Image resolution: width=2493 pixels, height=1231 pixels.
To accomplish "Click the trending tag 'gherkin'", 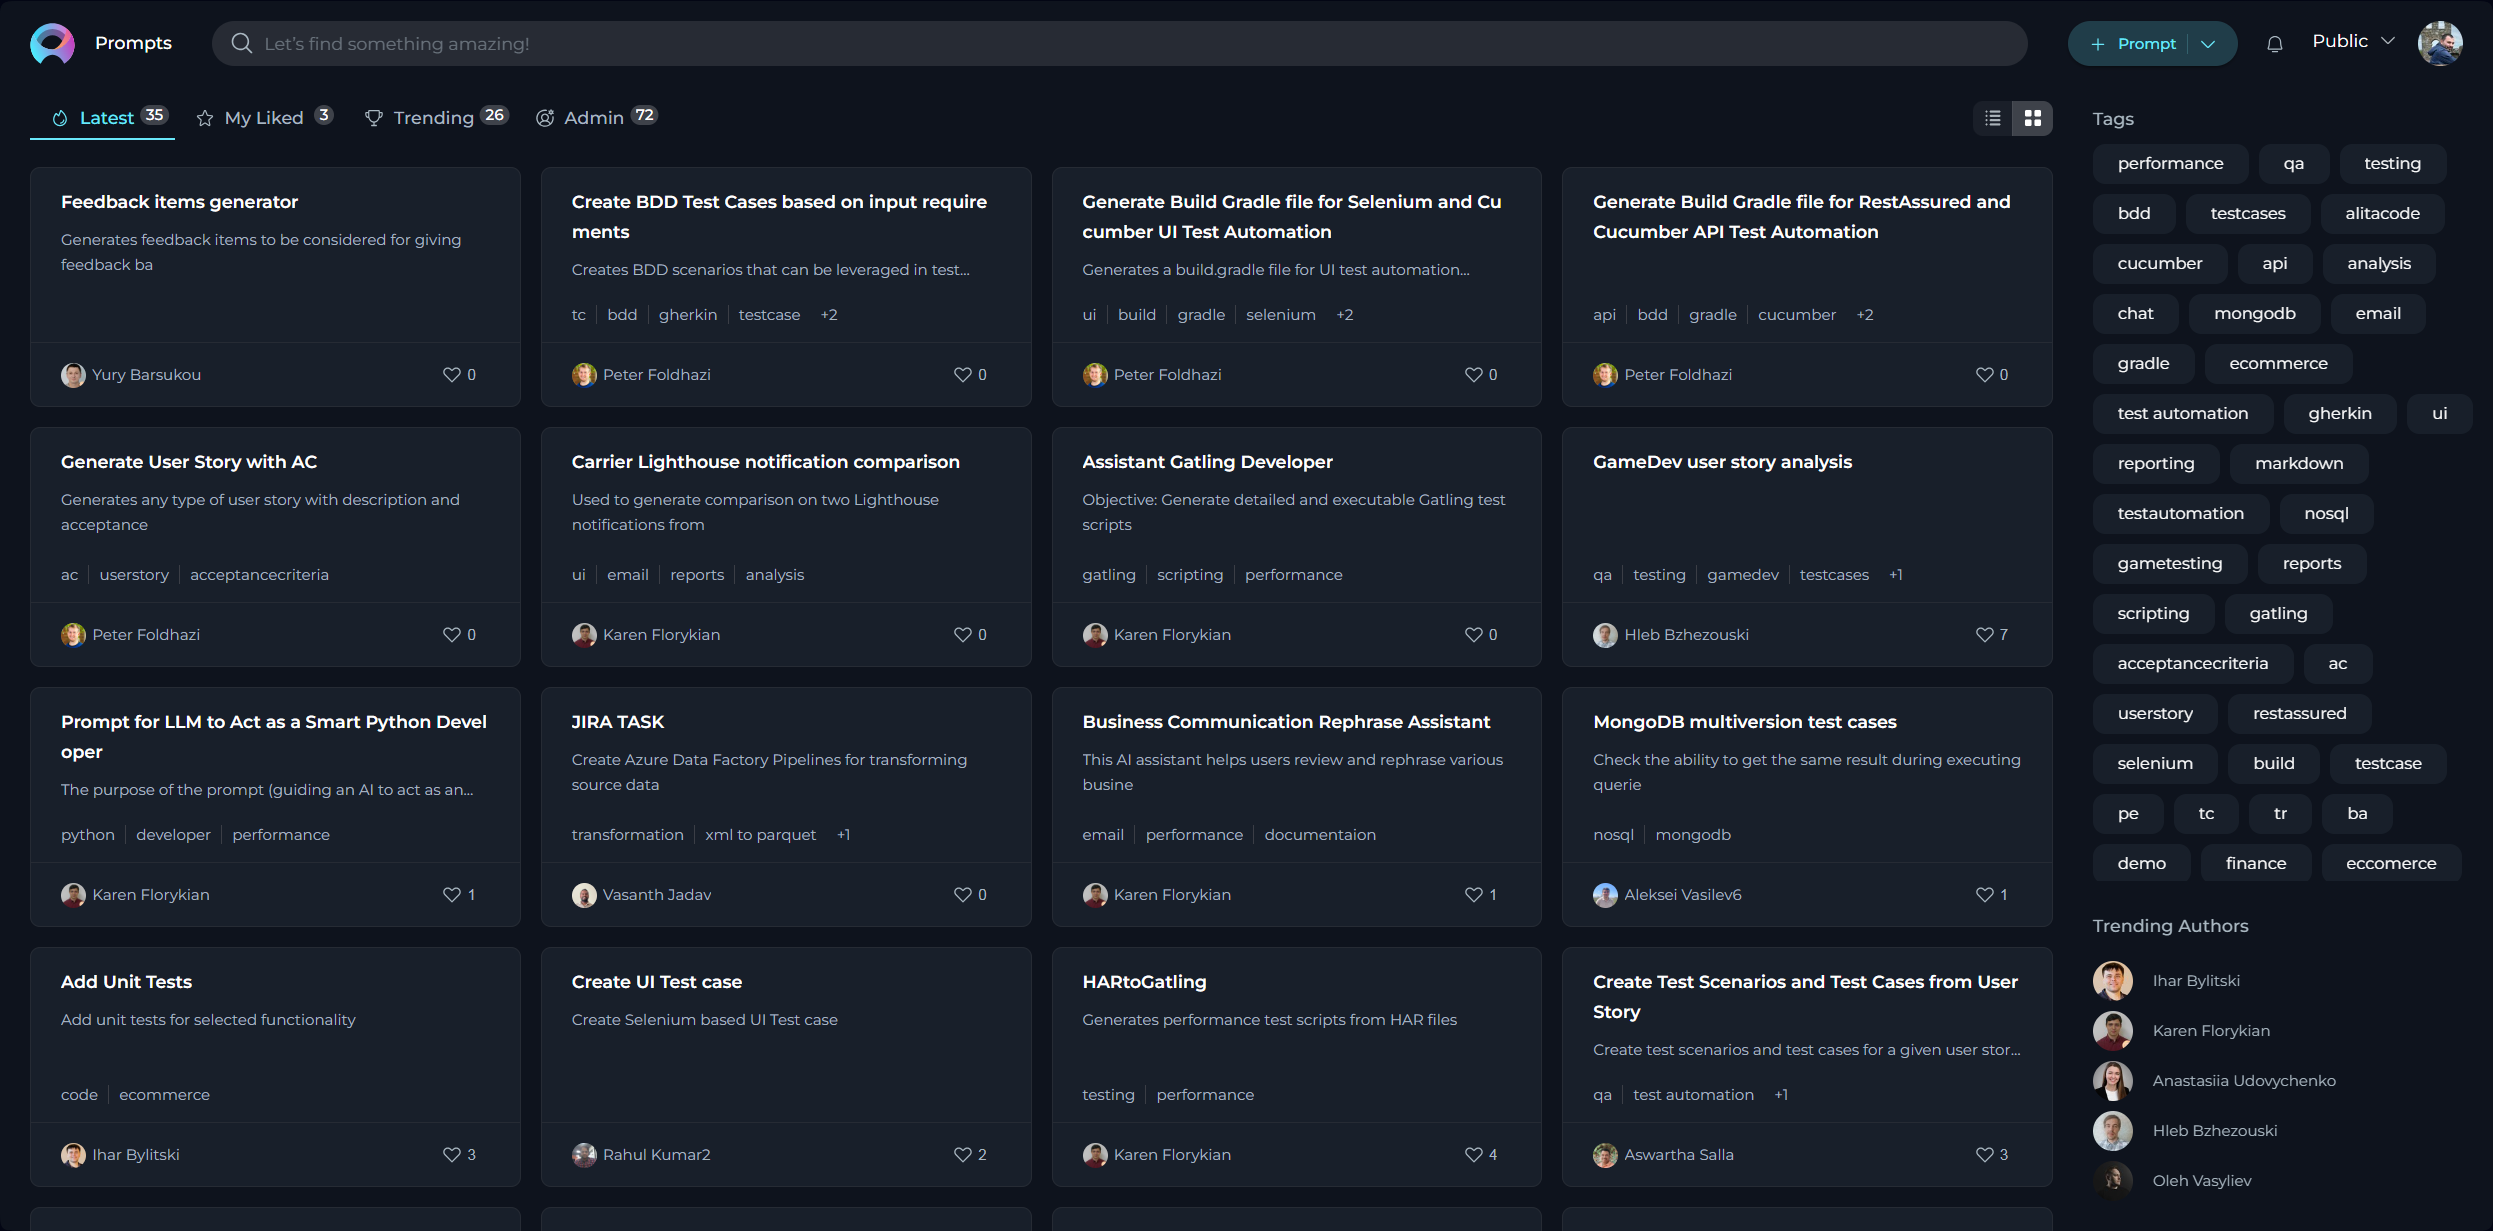I will coord(2339,414).
